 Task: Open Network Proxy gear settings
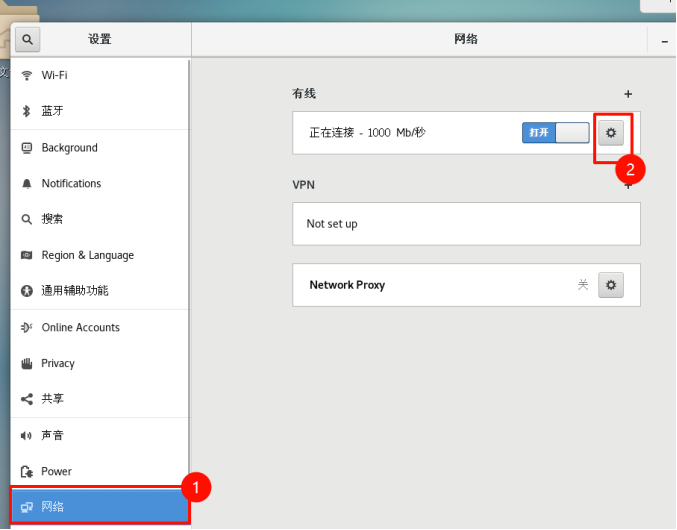[x=611, y=285]
